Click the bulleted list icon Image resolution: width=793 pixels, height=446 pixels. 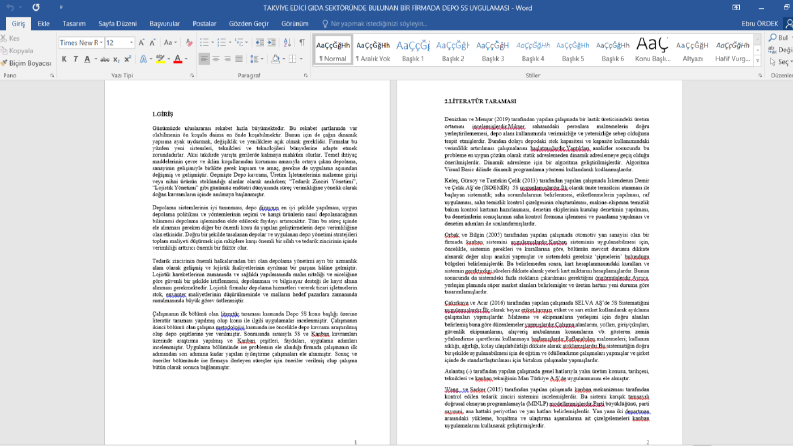click(x=204, y=42)
